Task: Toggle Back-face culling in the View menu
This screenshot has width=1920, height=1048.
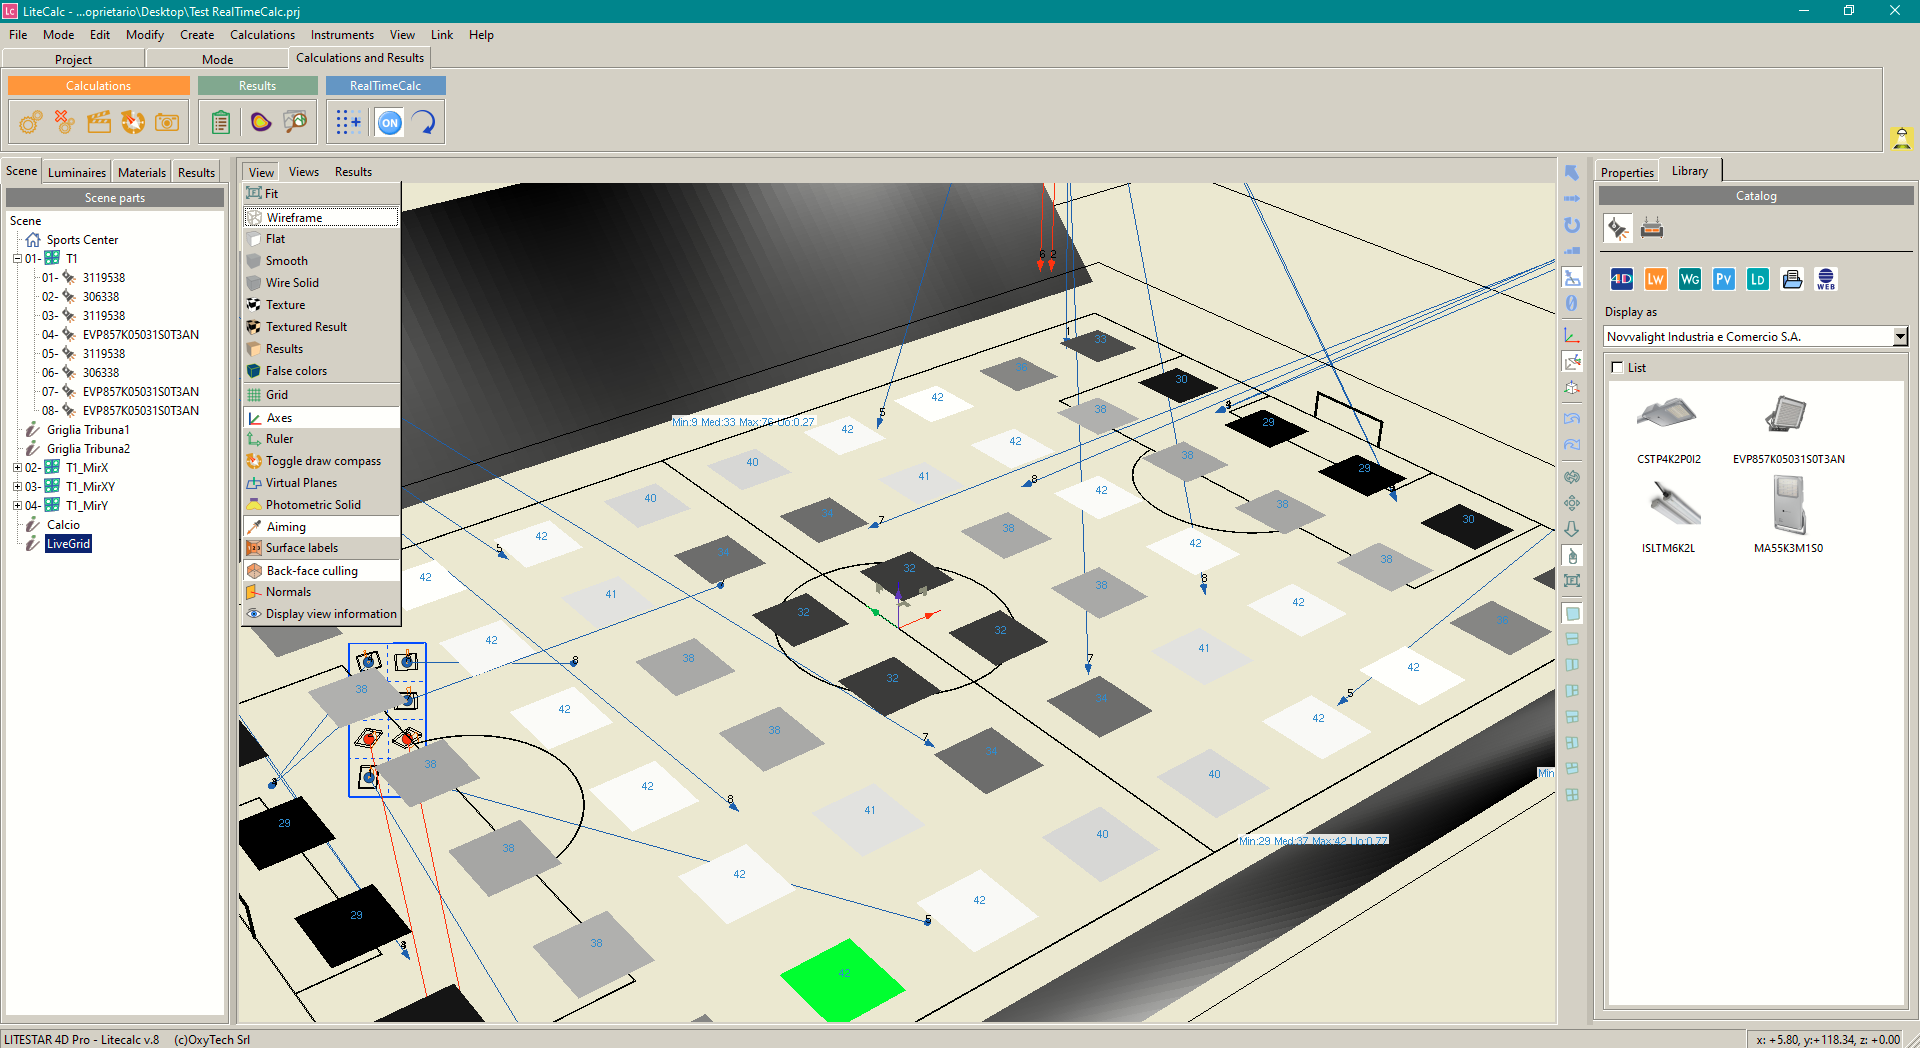Action: coord(312,571)
